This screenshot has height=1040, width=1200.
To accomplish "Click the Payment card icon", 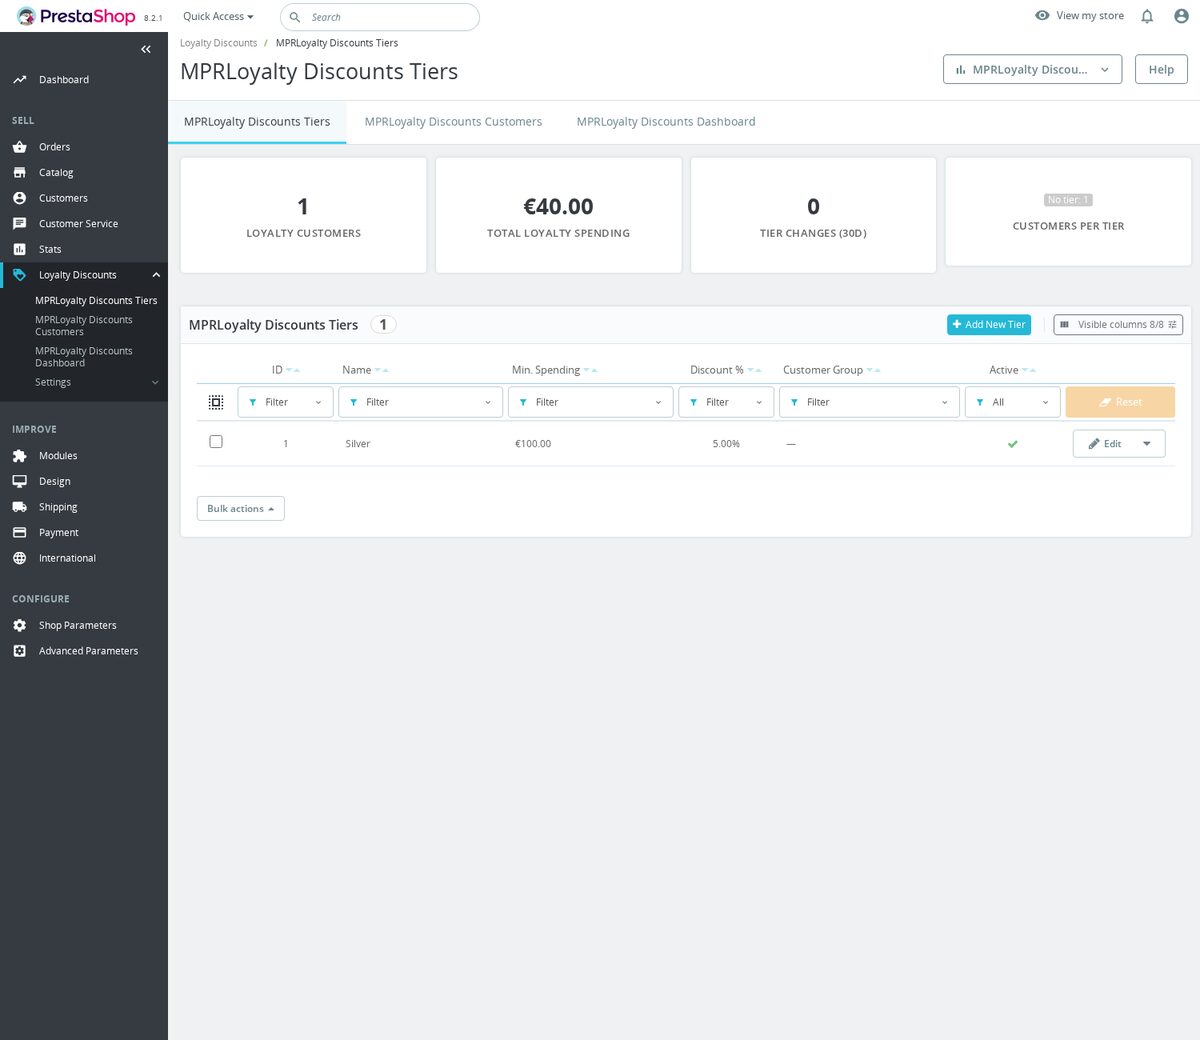I will [x=19, y=533].
